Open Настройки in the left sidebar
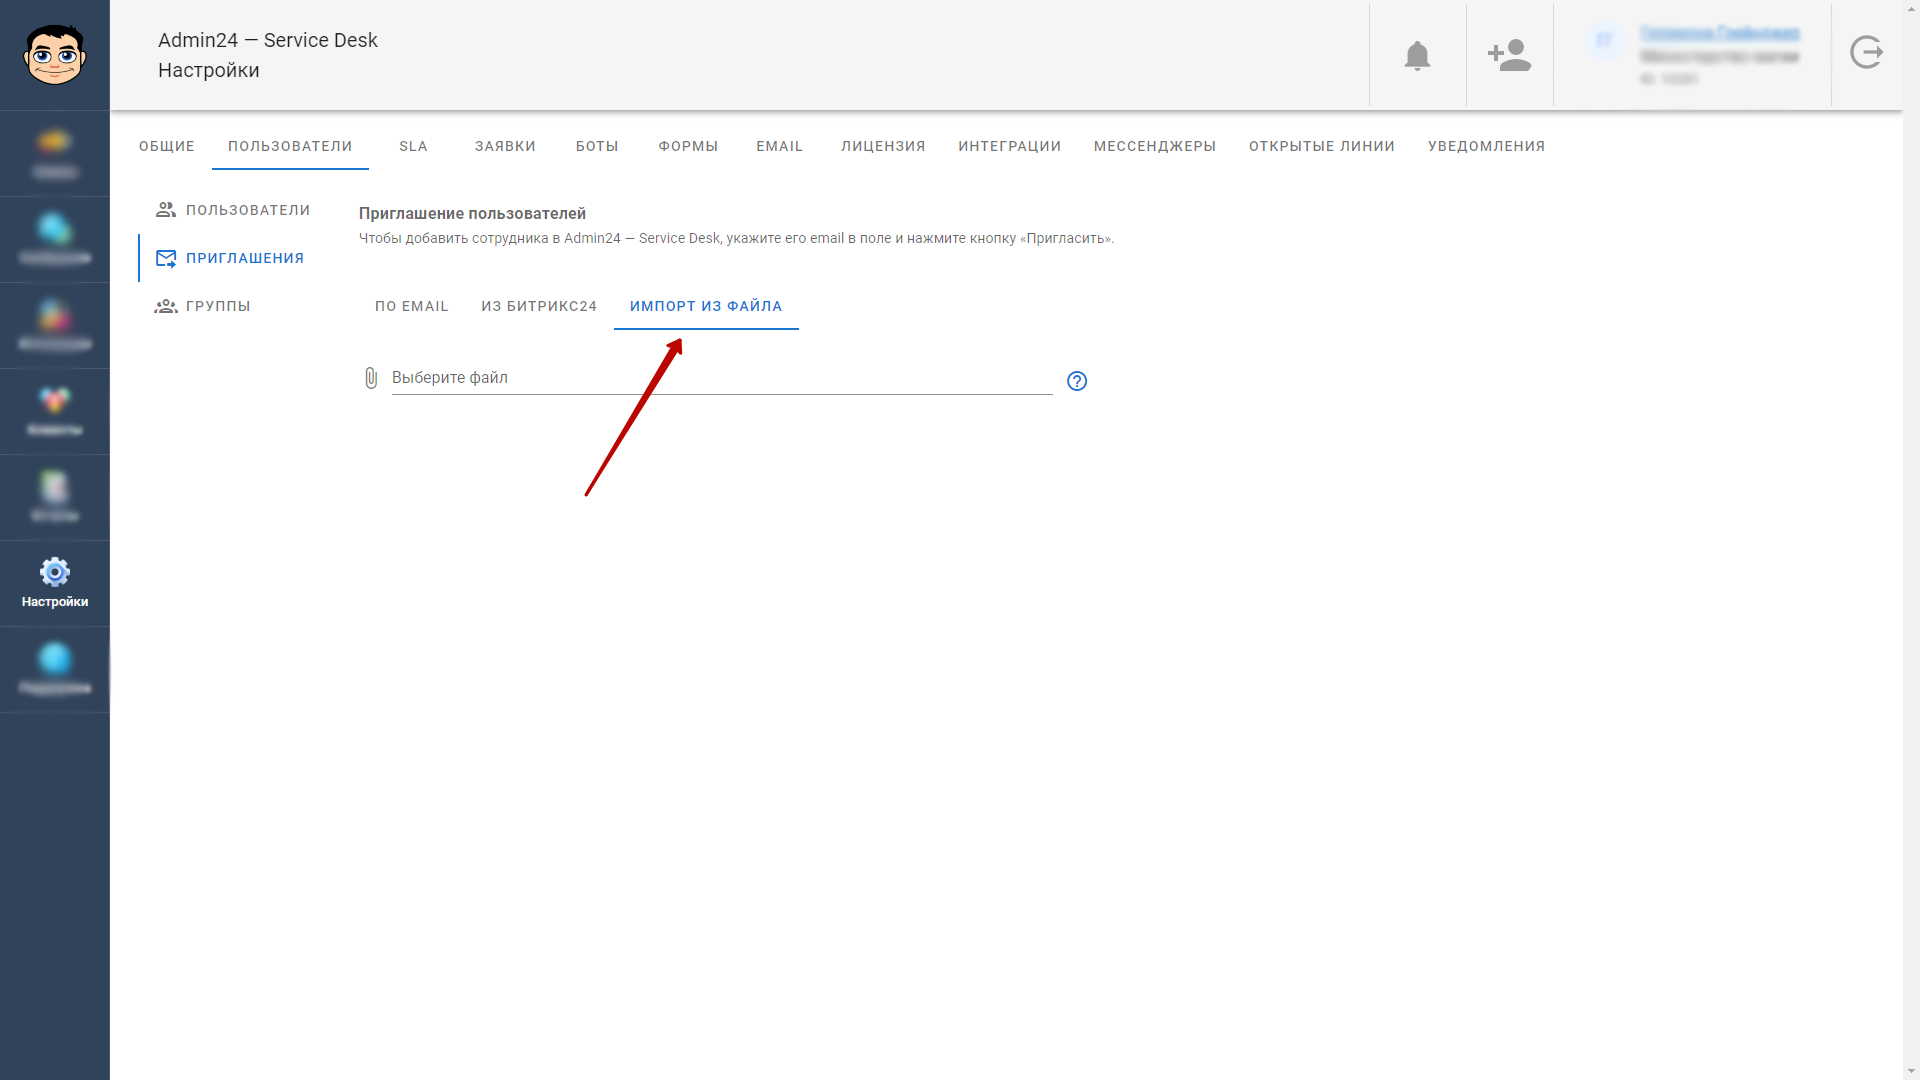The image size is (1920, 1080). coord(55,583)
